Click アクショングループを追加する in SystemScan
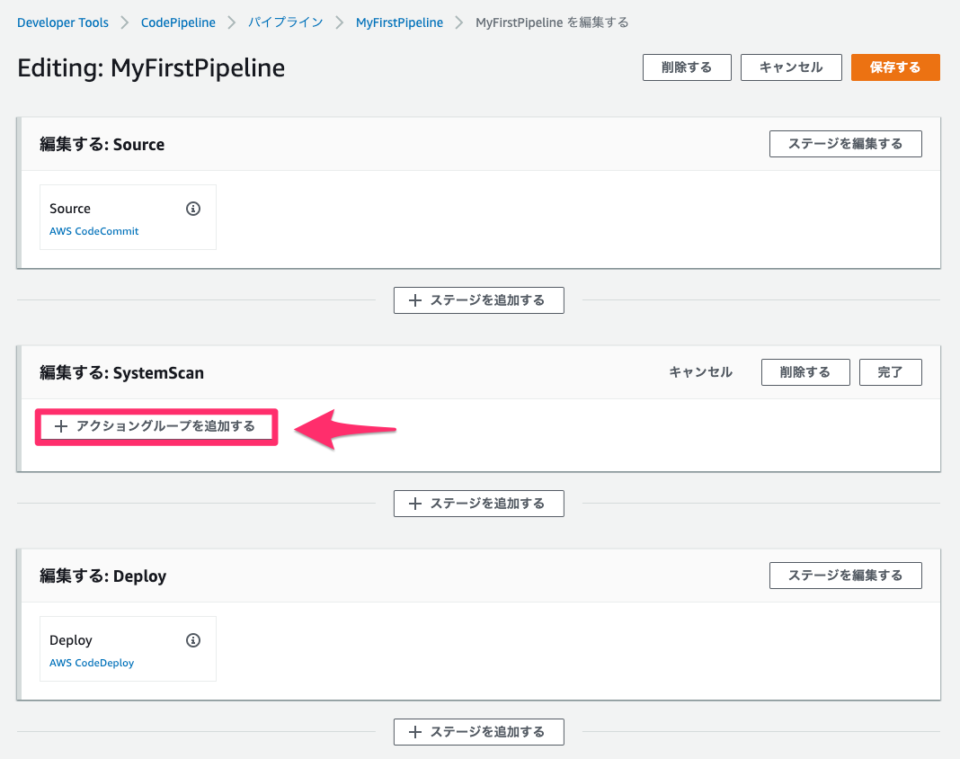The width and height of the screenshot is (960, 759). coord(156,426)
